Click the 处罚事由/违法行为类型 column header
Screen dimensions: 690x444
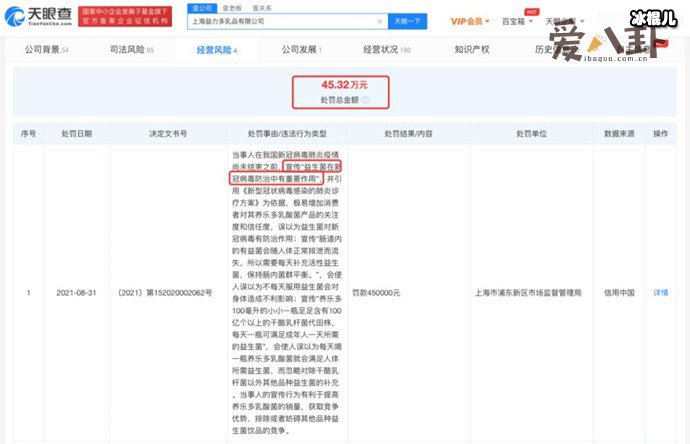287,133
